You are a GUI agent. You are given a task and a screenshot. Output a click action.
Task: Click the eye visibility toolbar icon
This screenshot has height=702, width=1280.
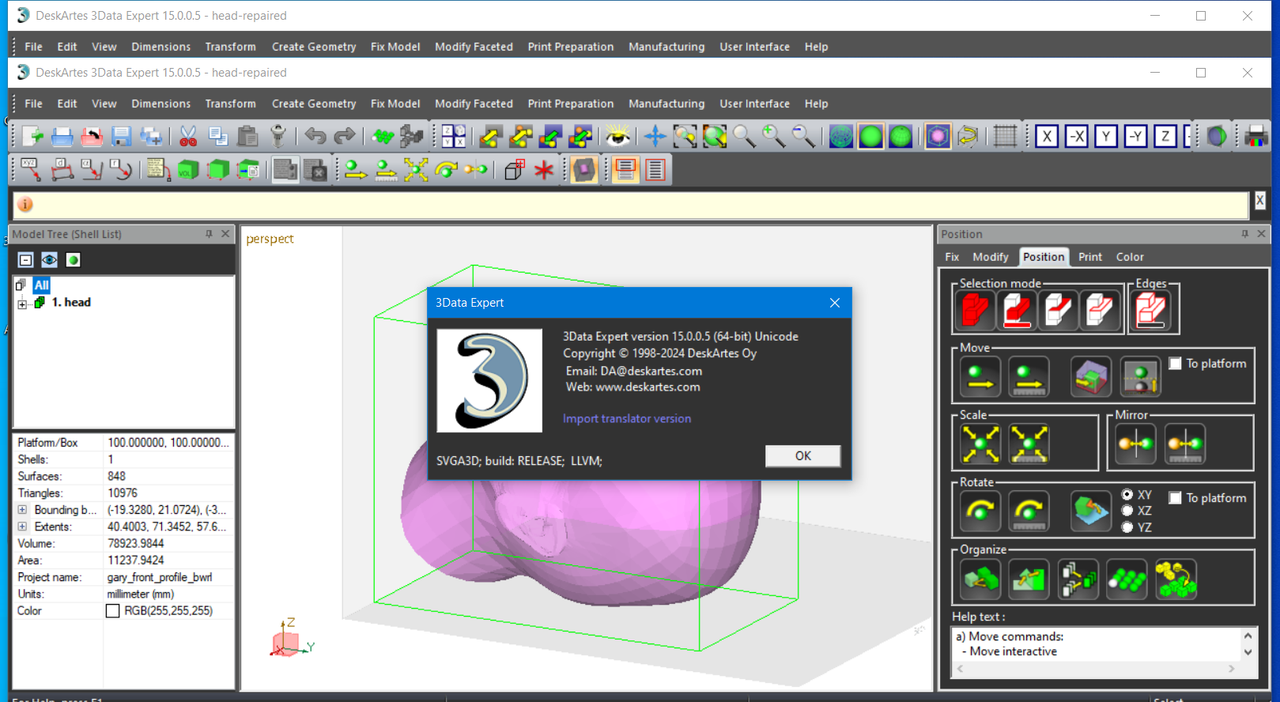(x=618, y=137)
